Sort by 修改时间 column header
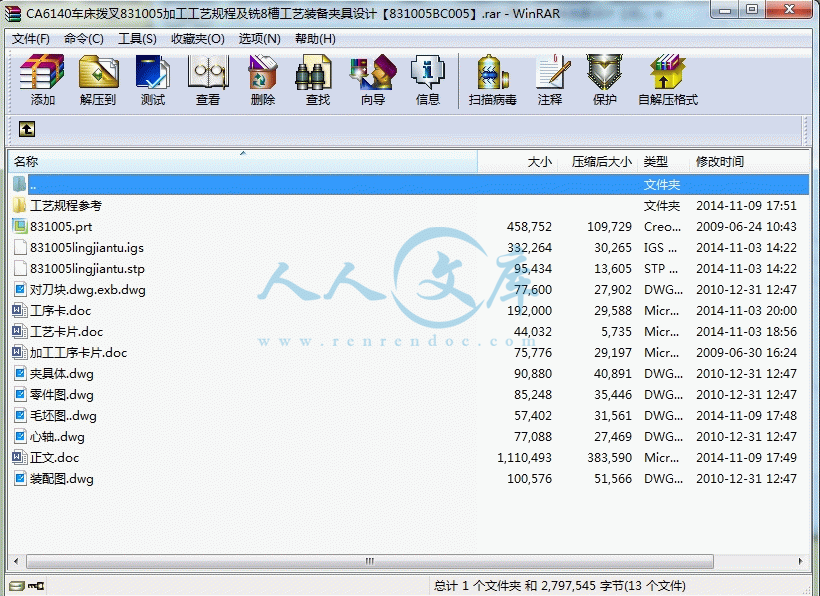This screenshot has width=820, height=596. point(749,162)
